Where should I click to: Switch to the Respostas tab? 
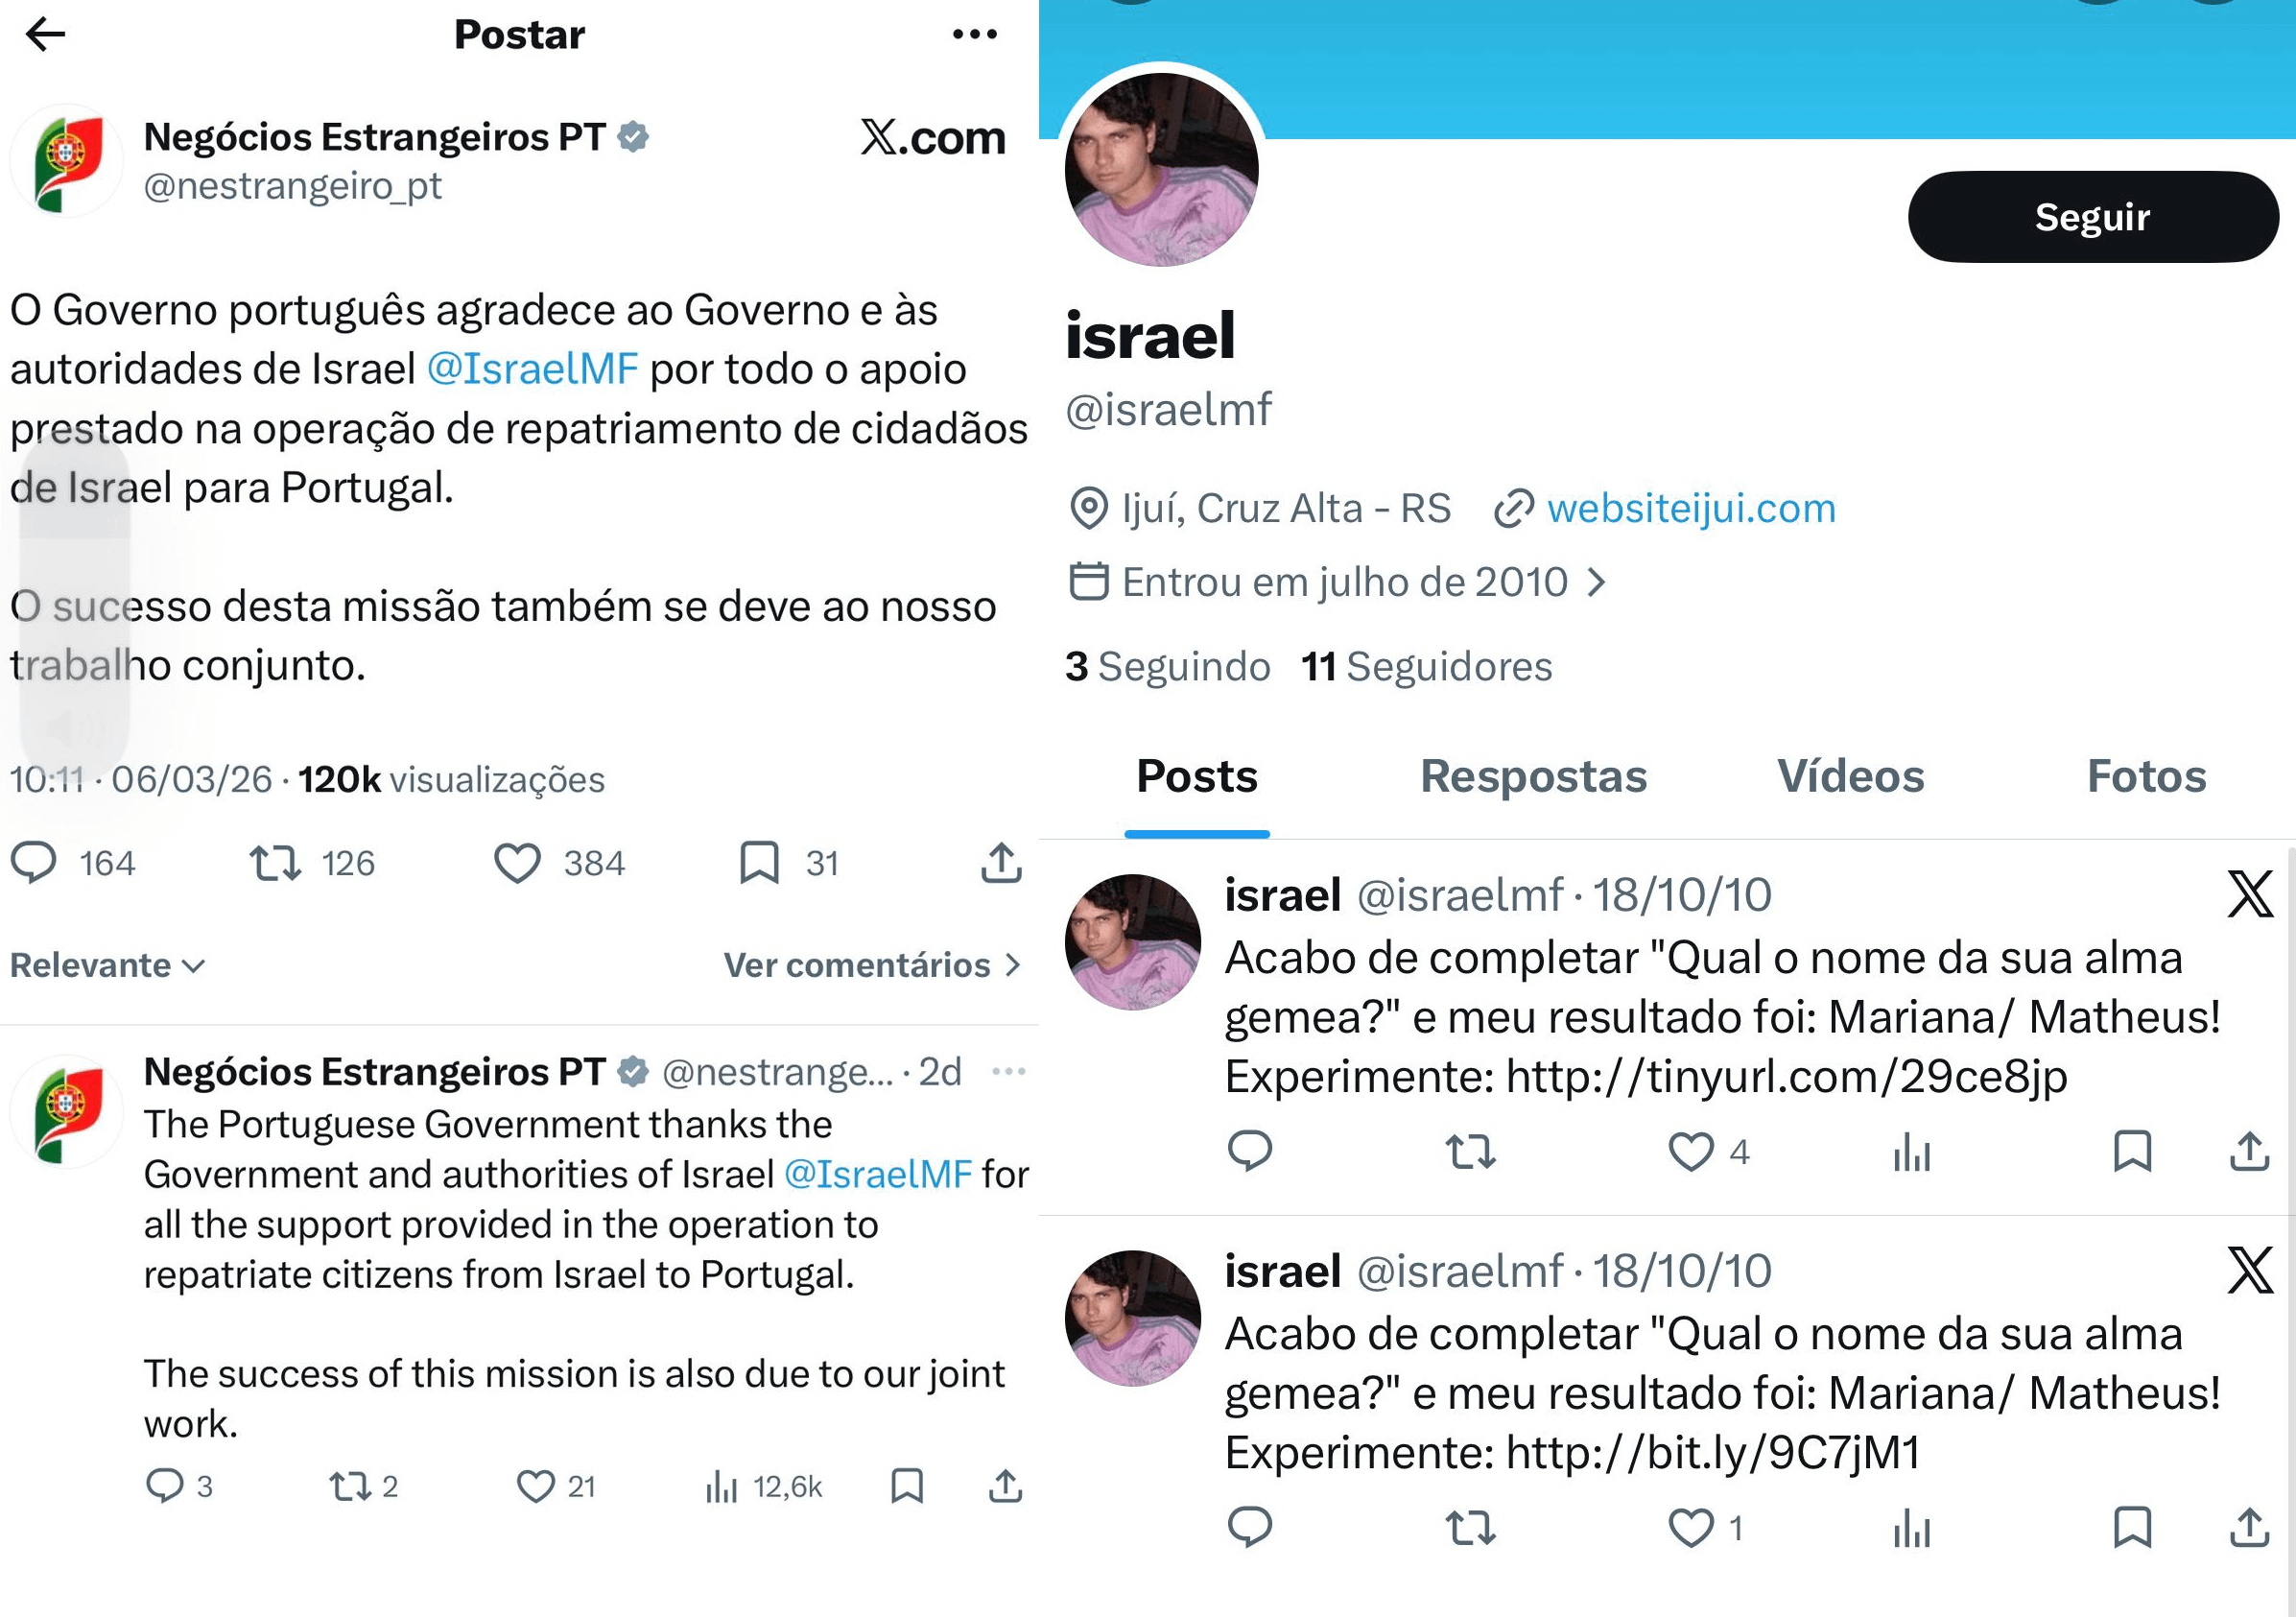coord(1533,777)
